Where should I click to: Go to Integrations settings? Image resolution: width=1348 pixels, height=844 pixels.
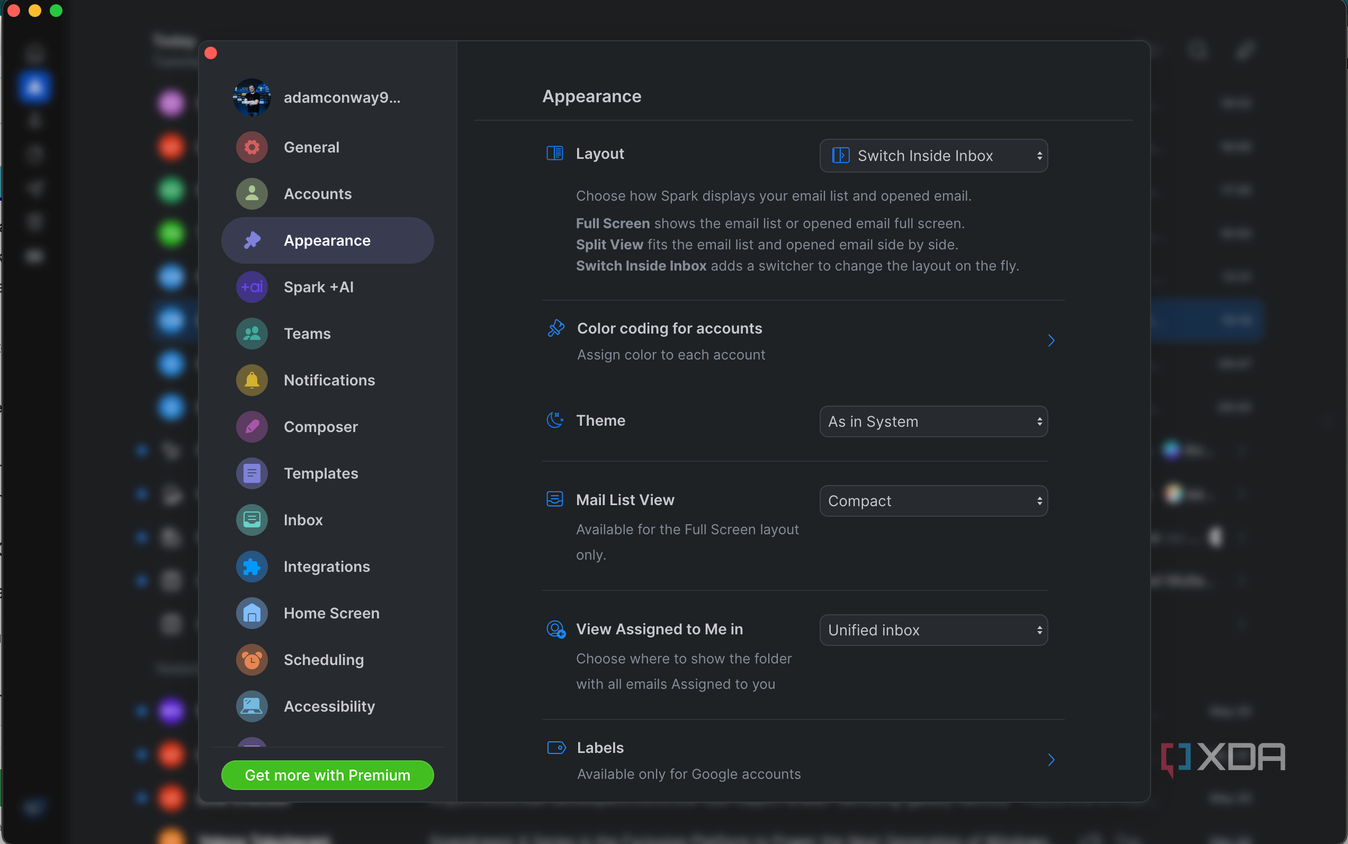point(328,567)
